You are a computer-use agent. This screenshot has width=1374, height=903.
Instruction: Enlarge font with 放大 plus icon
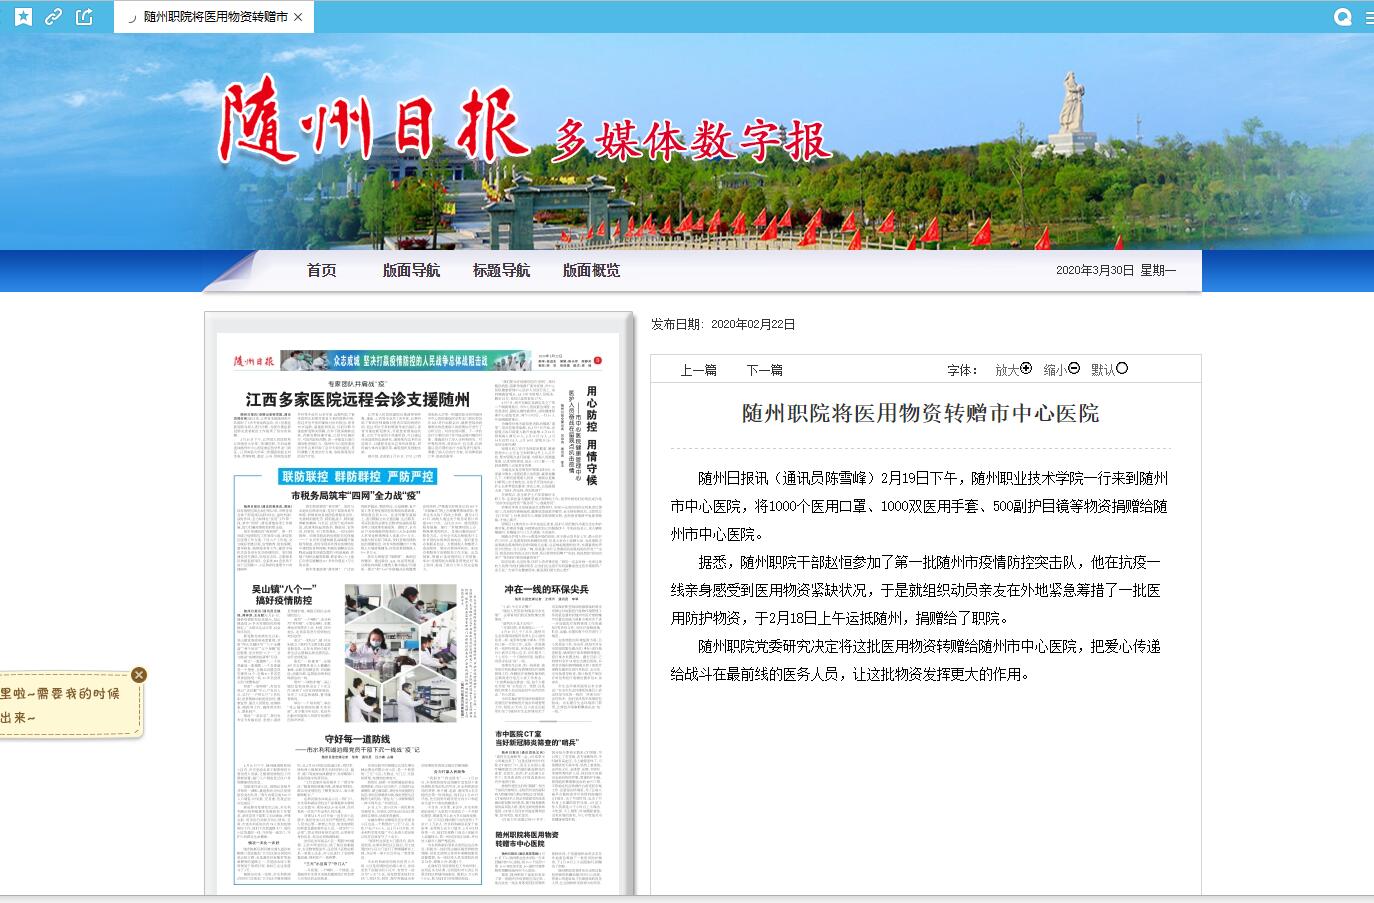[x=1026, y=369]
